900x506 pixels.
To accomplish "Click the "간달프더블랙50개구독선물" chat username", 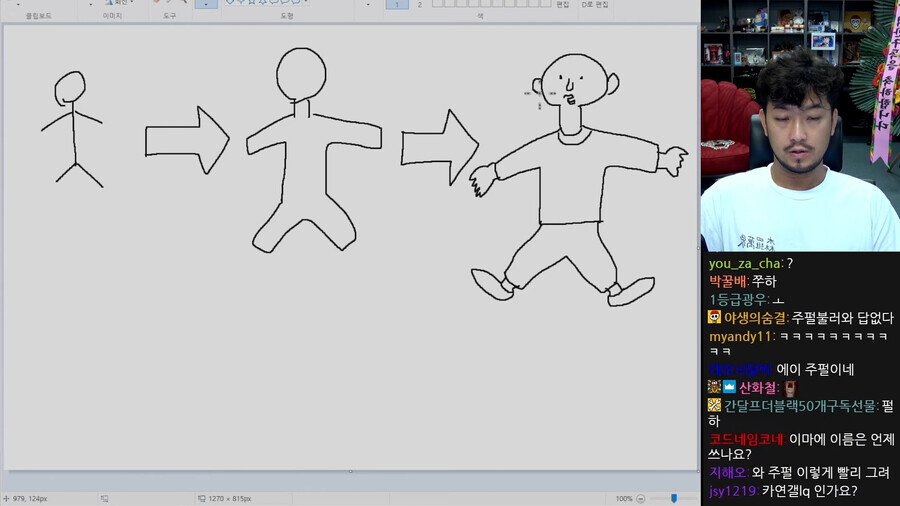I will click(x=800, y=406).
